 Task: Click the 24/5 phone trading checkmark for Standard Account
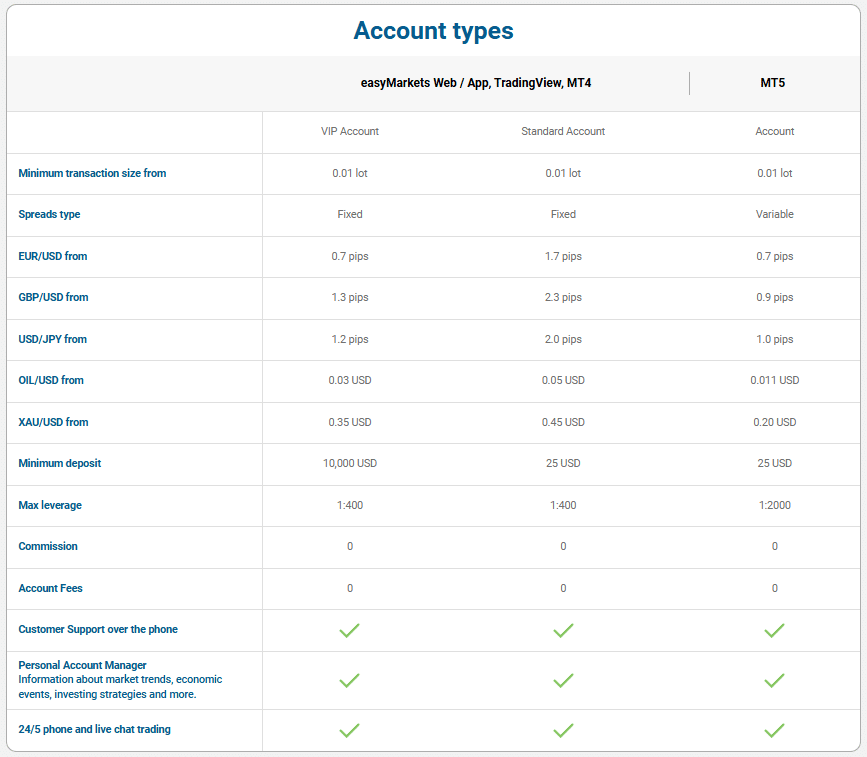point(563,730)
